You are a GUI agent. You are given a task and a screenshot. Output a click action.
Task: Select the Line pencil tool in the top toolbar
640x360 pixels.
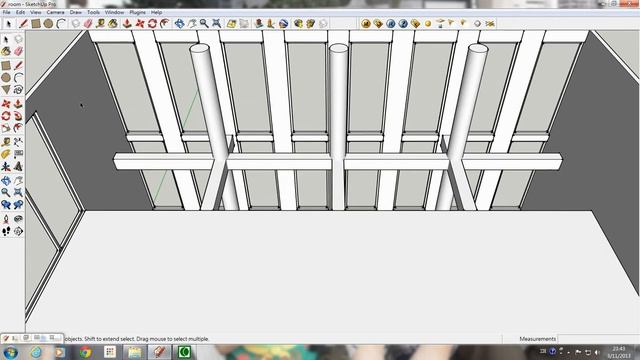pyautogui.click(x=23, y=24)
